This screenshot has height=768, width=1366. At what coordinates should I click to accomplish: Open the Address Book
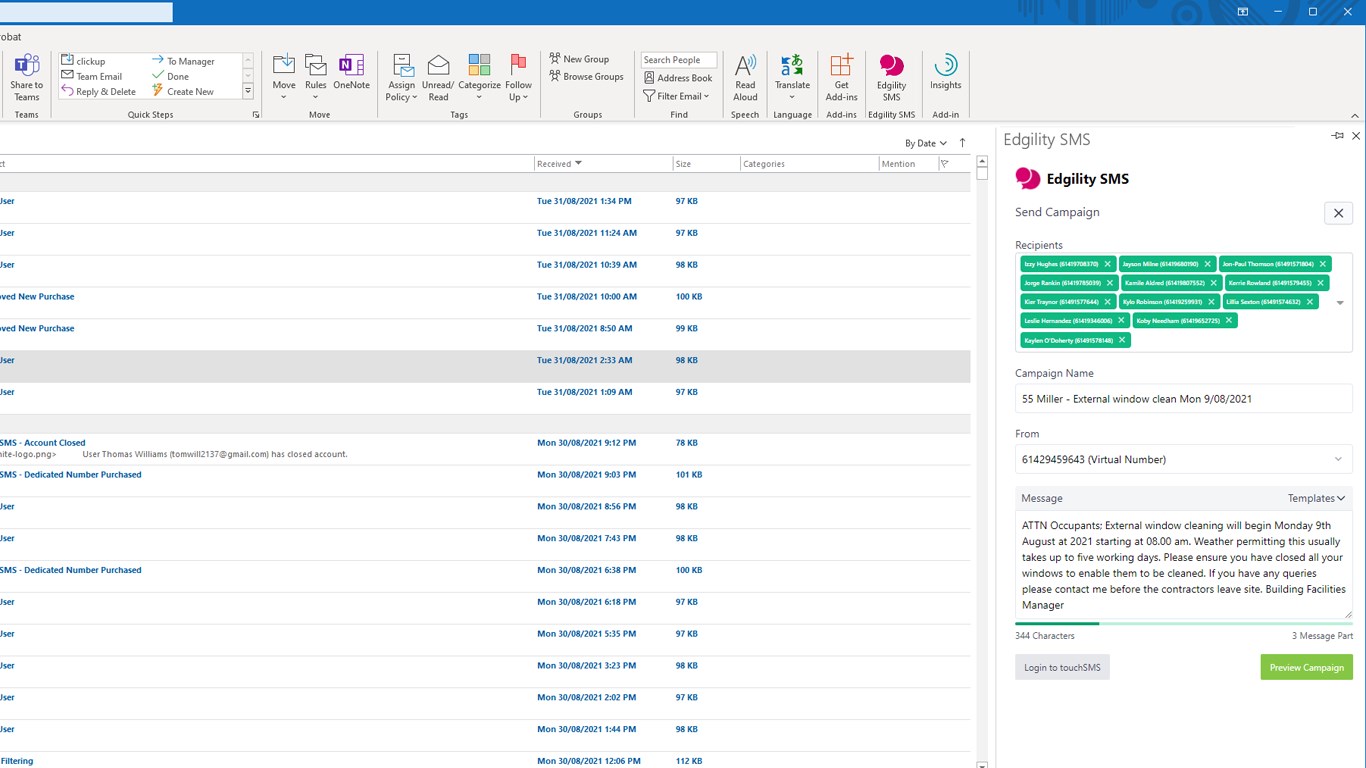coord(678,78)
